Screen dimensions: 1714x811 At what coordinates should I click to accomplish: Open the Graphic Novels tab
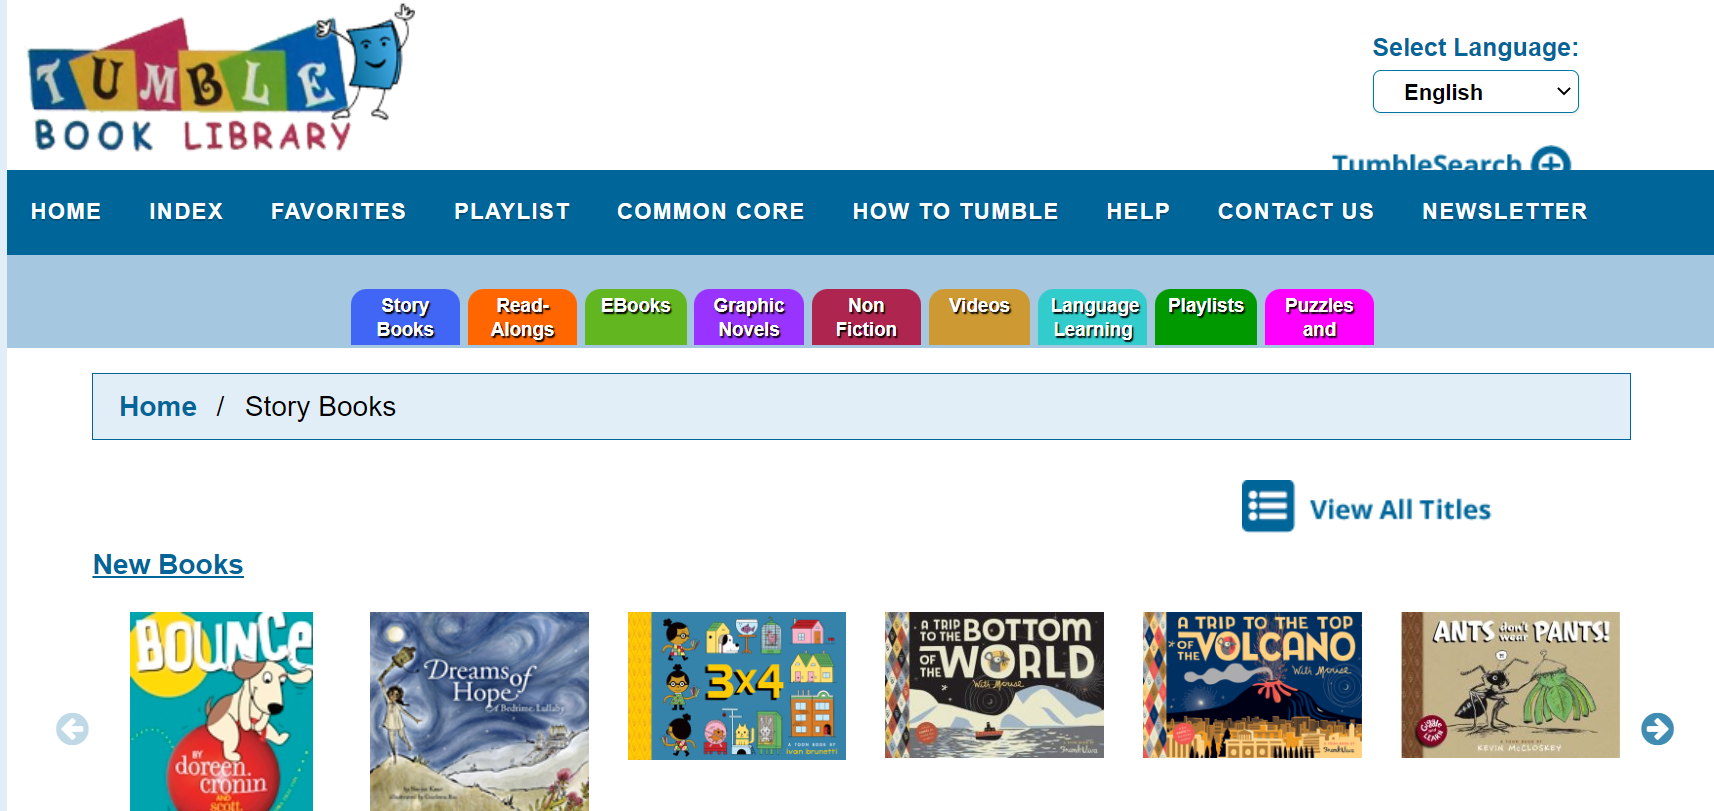coord(749,317)
